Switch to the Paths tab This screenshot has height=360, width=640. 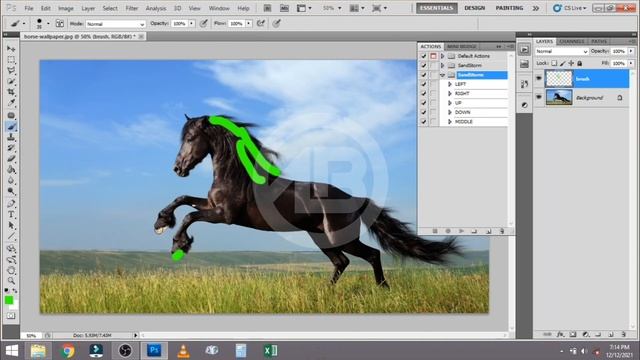599,41
